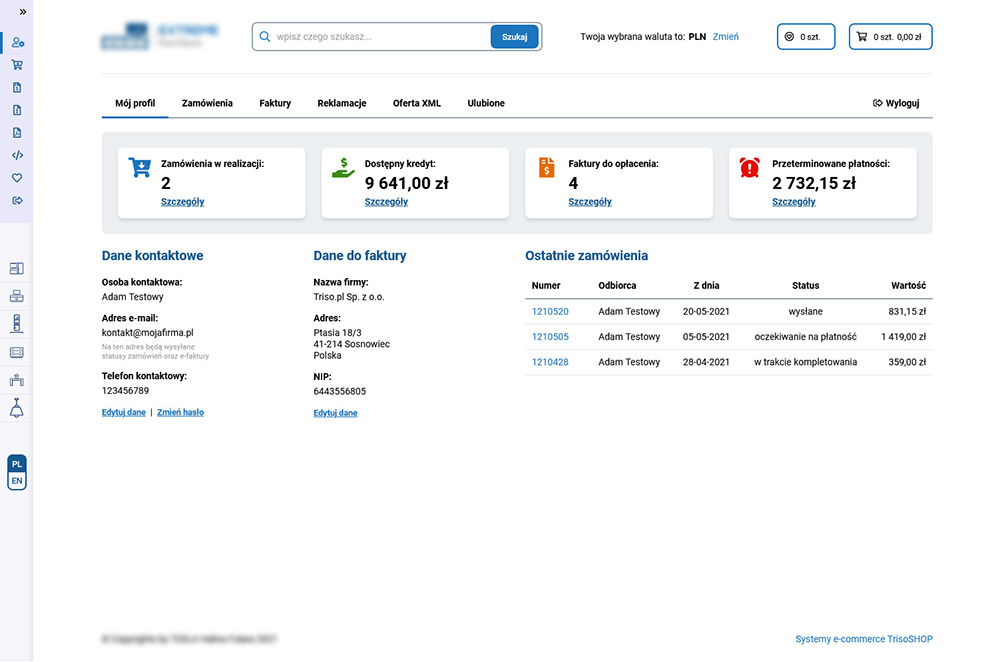
Task: Open favorites heart icon in sidebar
Action: [17, 177]
